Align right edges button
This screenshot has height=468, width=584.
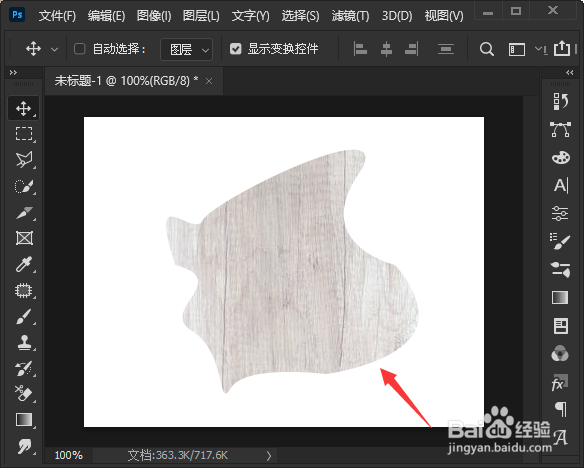(412, 49)
